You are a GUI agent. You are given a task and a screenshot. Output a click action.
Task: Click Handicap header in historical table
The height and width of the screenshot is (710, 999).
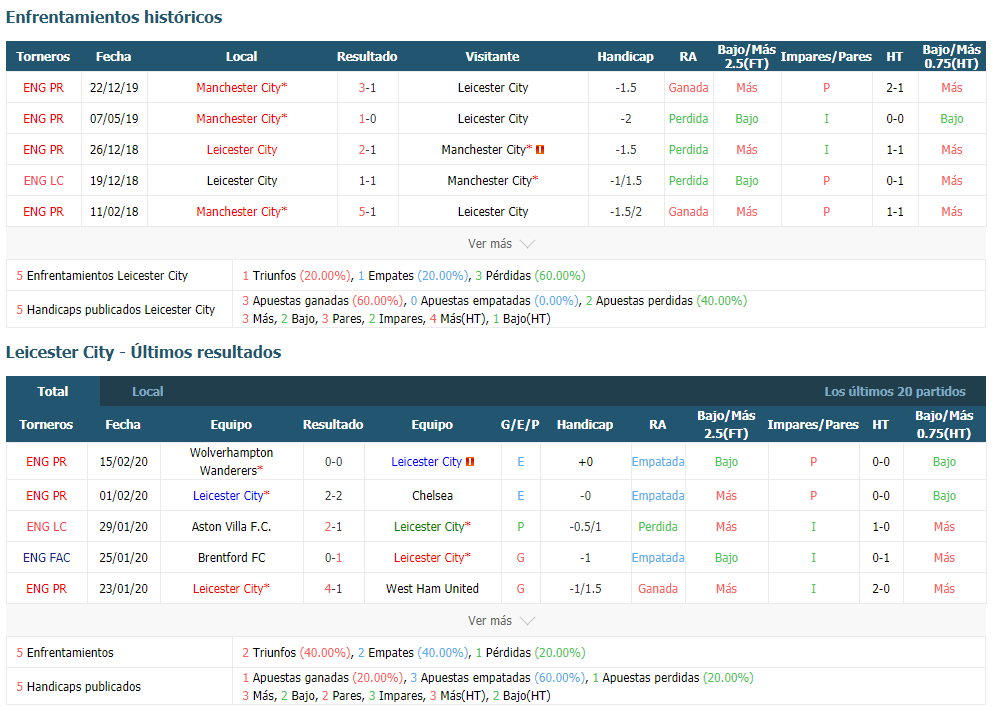point(625,57)
